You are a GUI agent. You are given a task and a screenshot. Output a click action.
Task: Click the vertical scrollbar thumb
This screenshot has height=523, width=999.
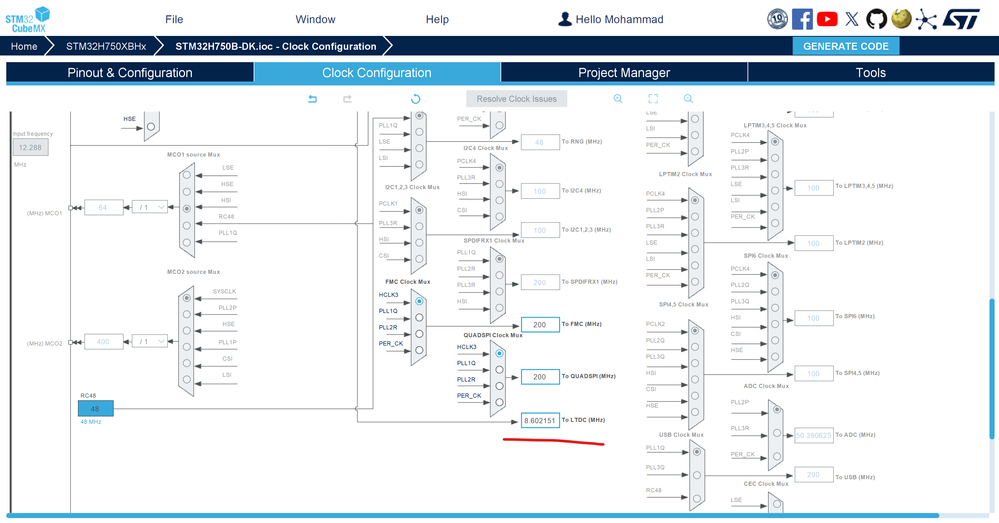(x=991, y=368)
